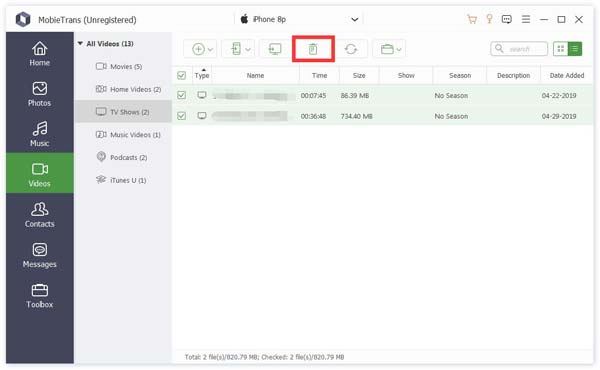The height and width of the screenshot is (370, 600).
Task: Click the 734.40 MB size cell
Action: (356, 116)
